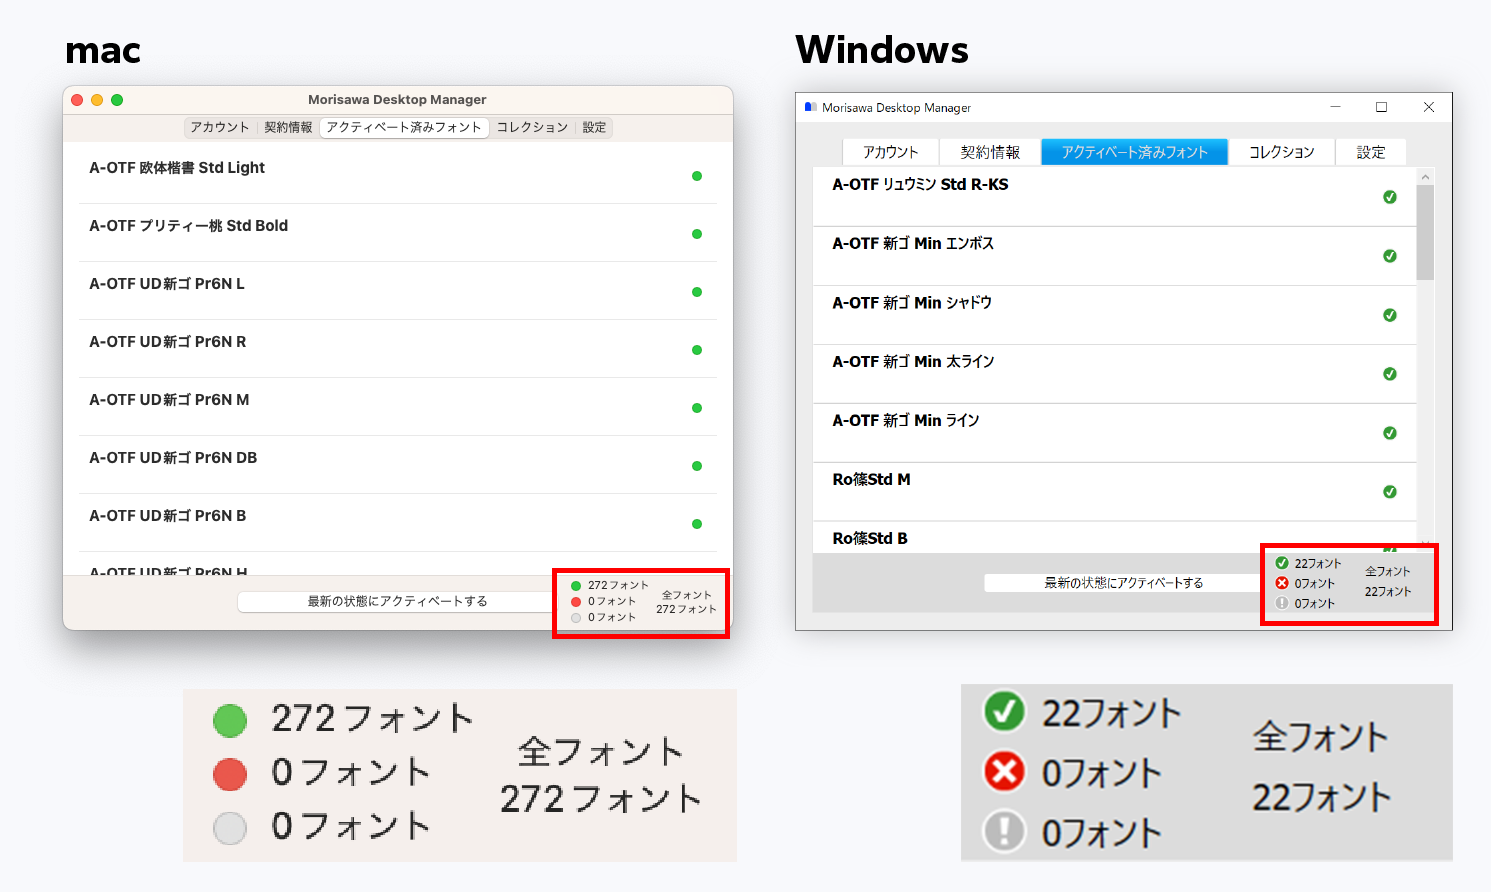This screenshot has height=892, width=1491.
Task: Click the Morisawa Desktop Manager title bar app icon
Action: coord(811,107)
